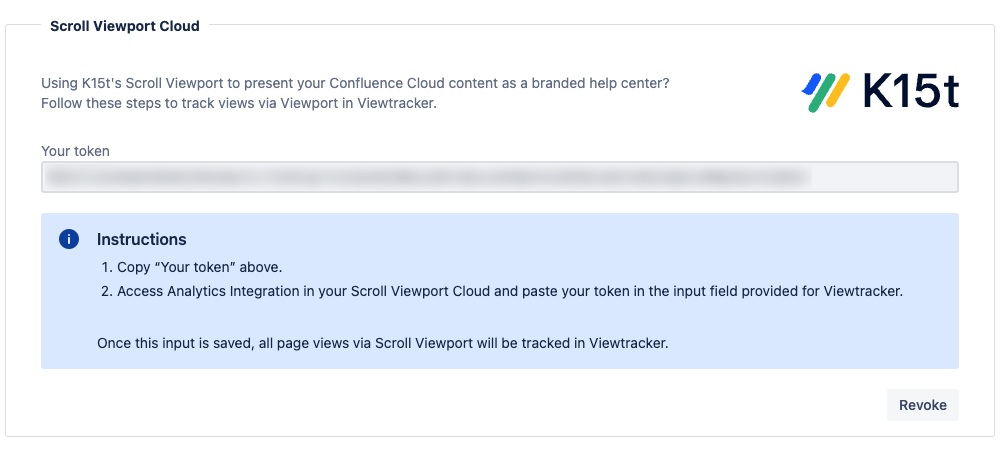This screenshot has width=1001, height=455.
Task: Click the K15t striped logo mark
Action: tap(825, 92)
